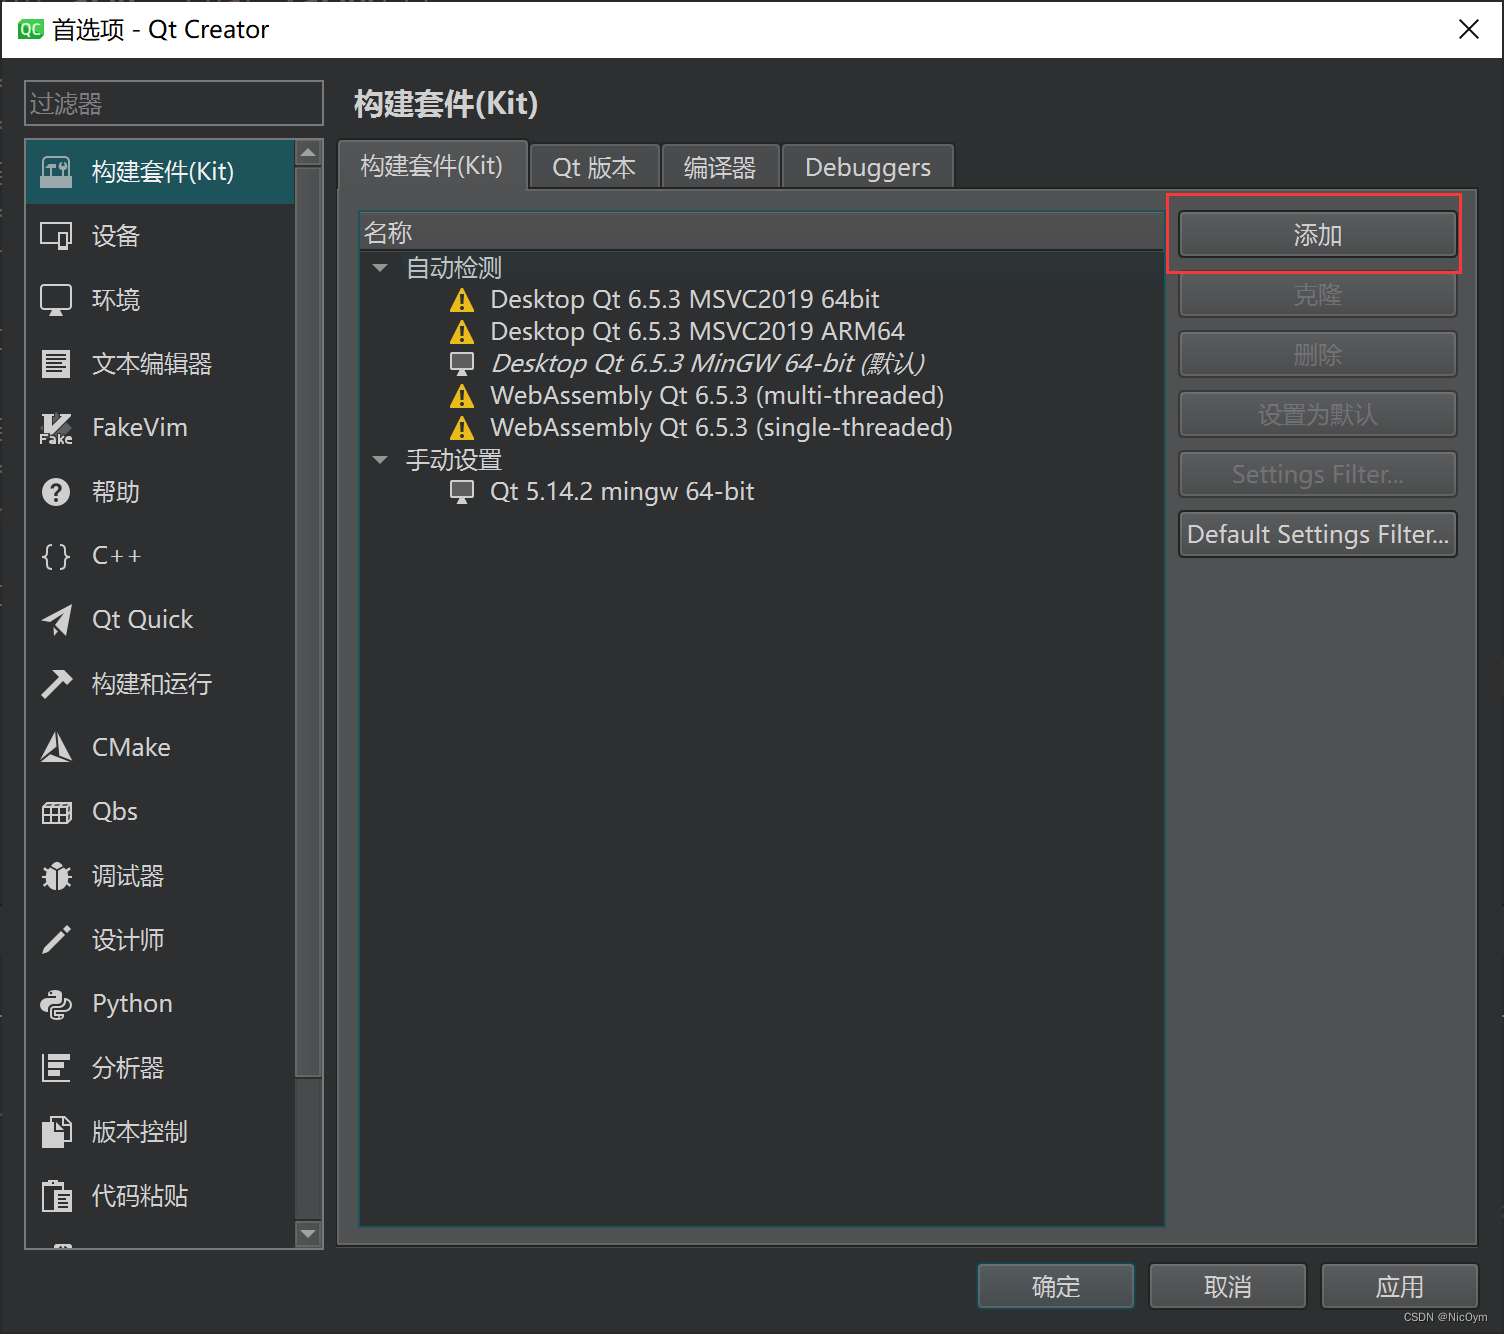The image size is (1504, 1334).
Task: Collapse the 手动设置 tree group
Action: 380,460
